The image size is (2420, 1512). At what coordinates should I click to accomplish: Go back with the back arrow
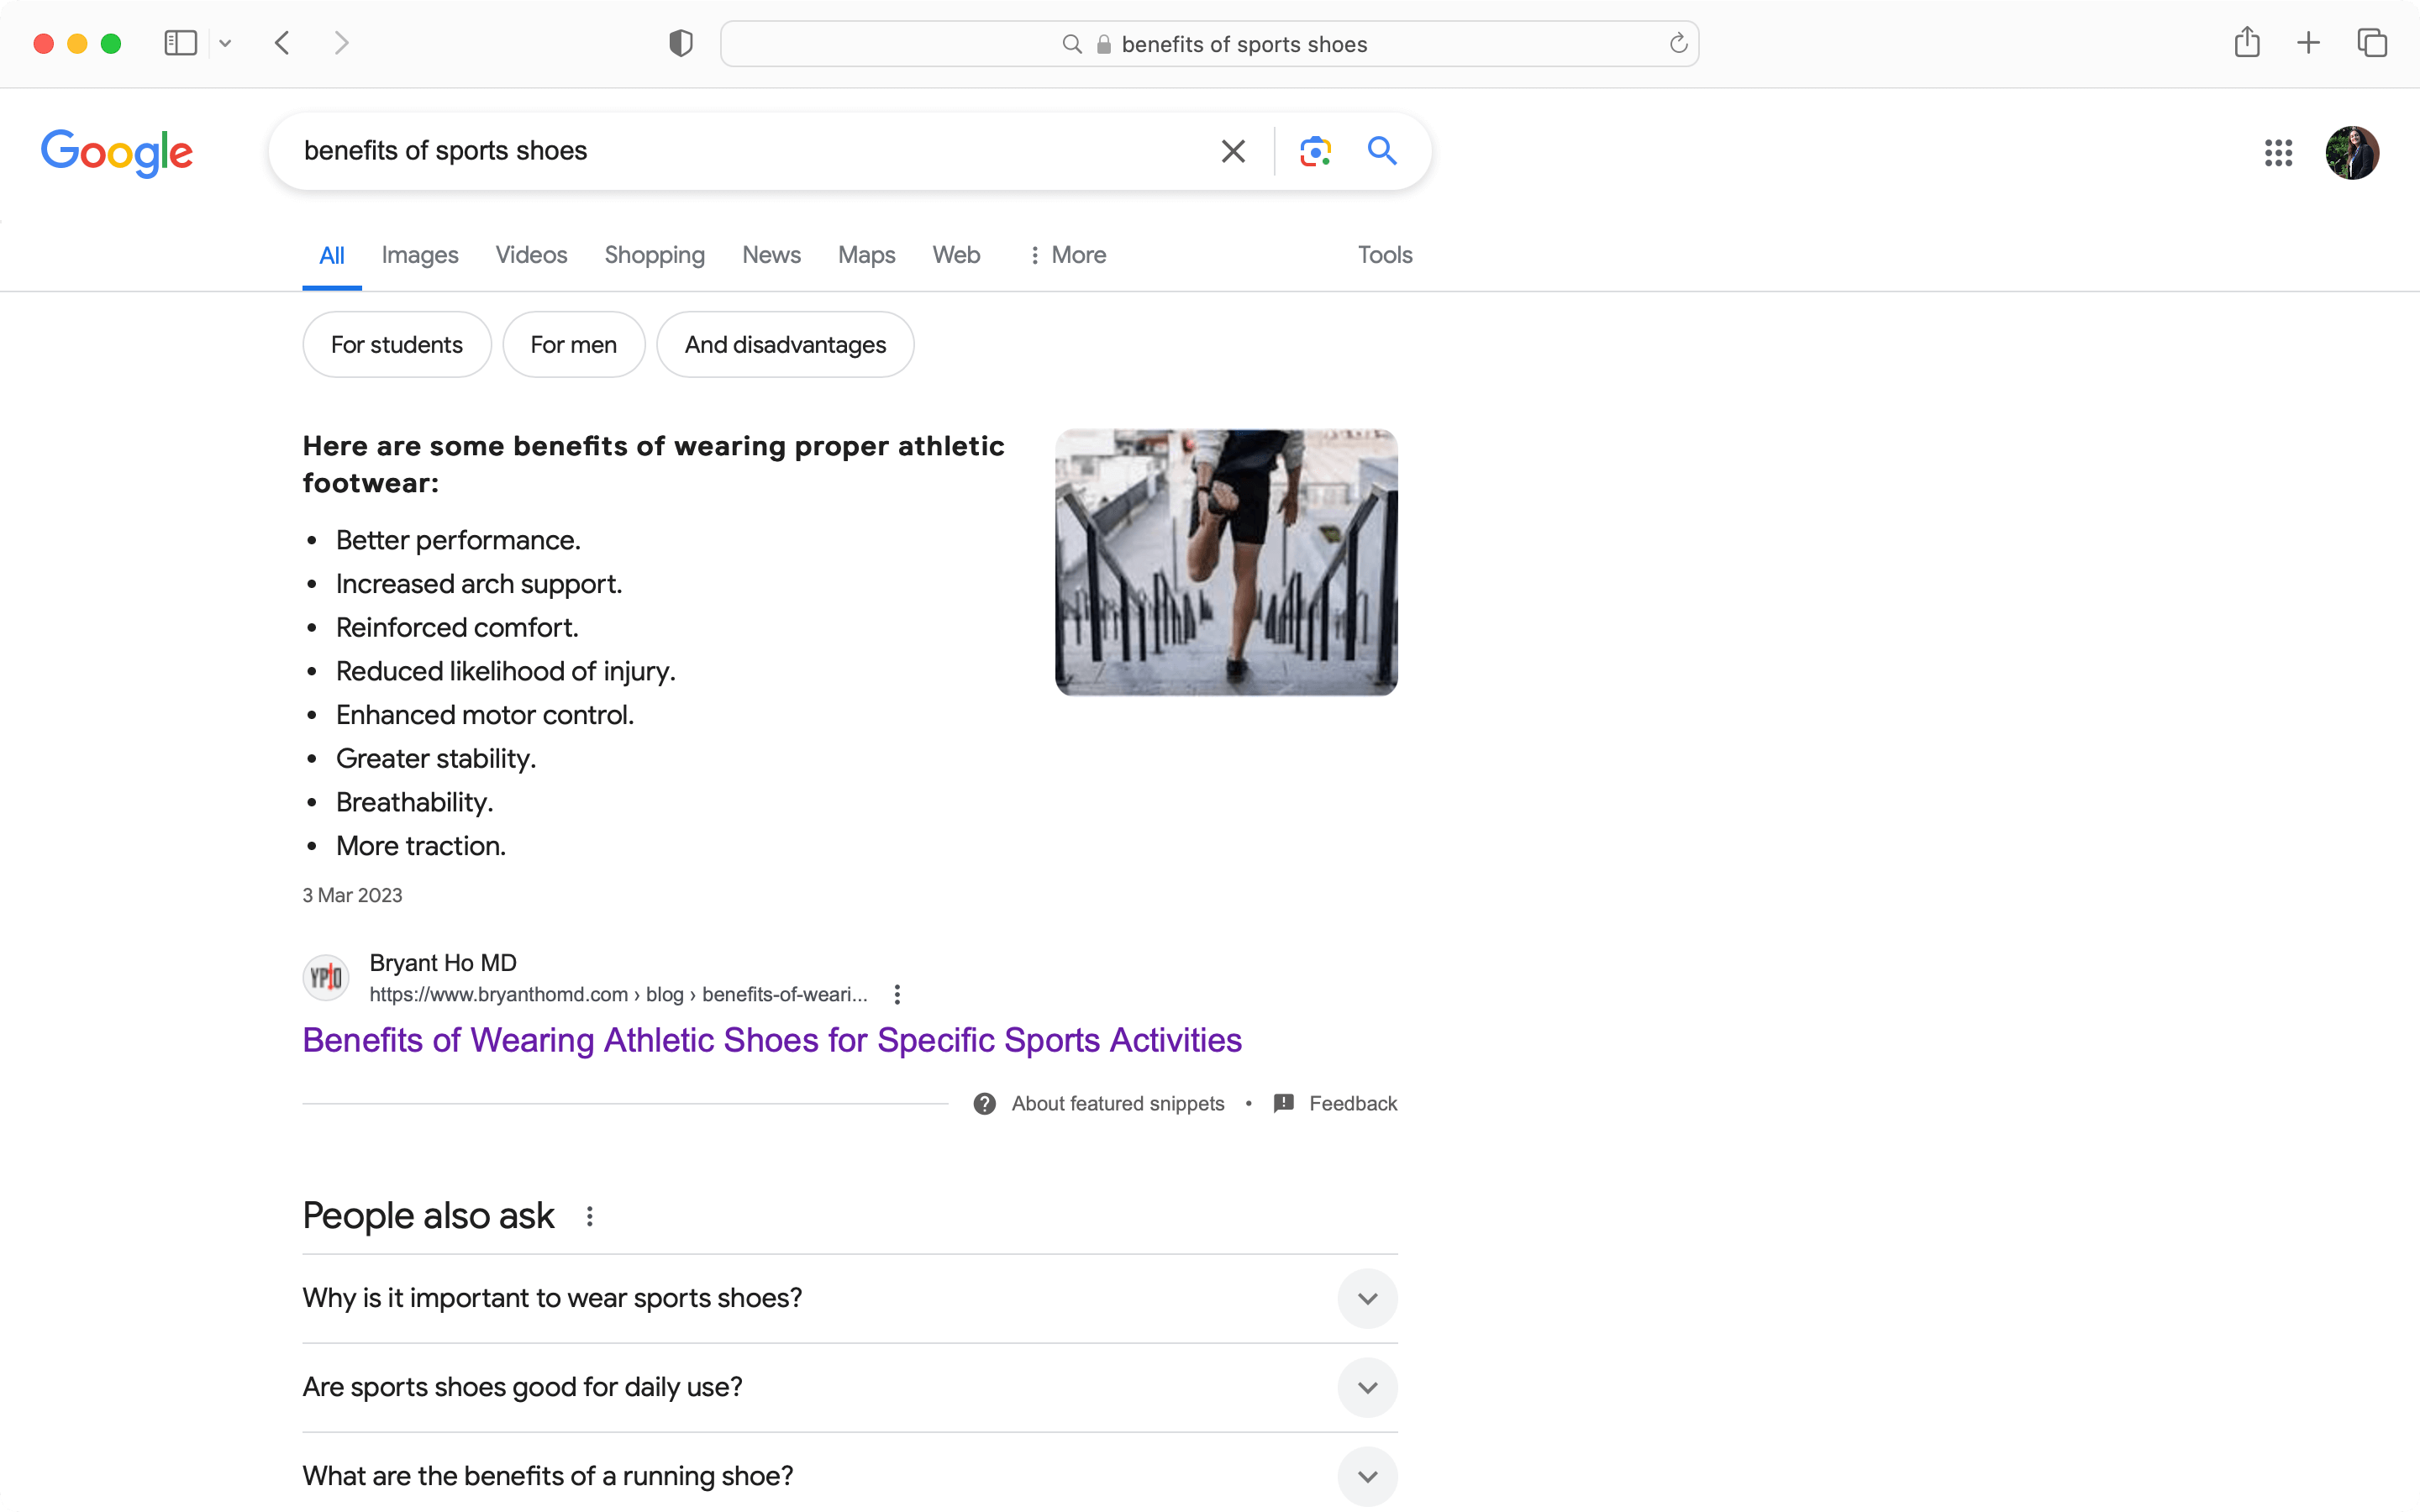point(283,43)
